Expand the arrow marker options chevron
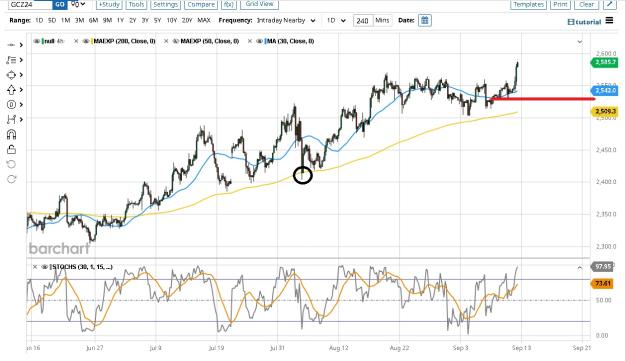The height and width of the screenshot is (361, 625). click(21, 90)
